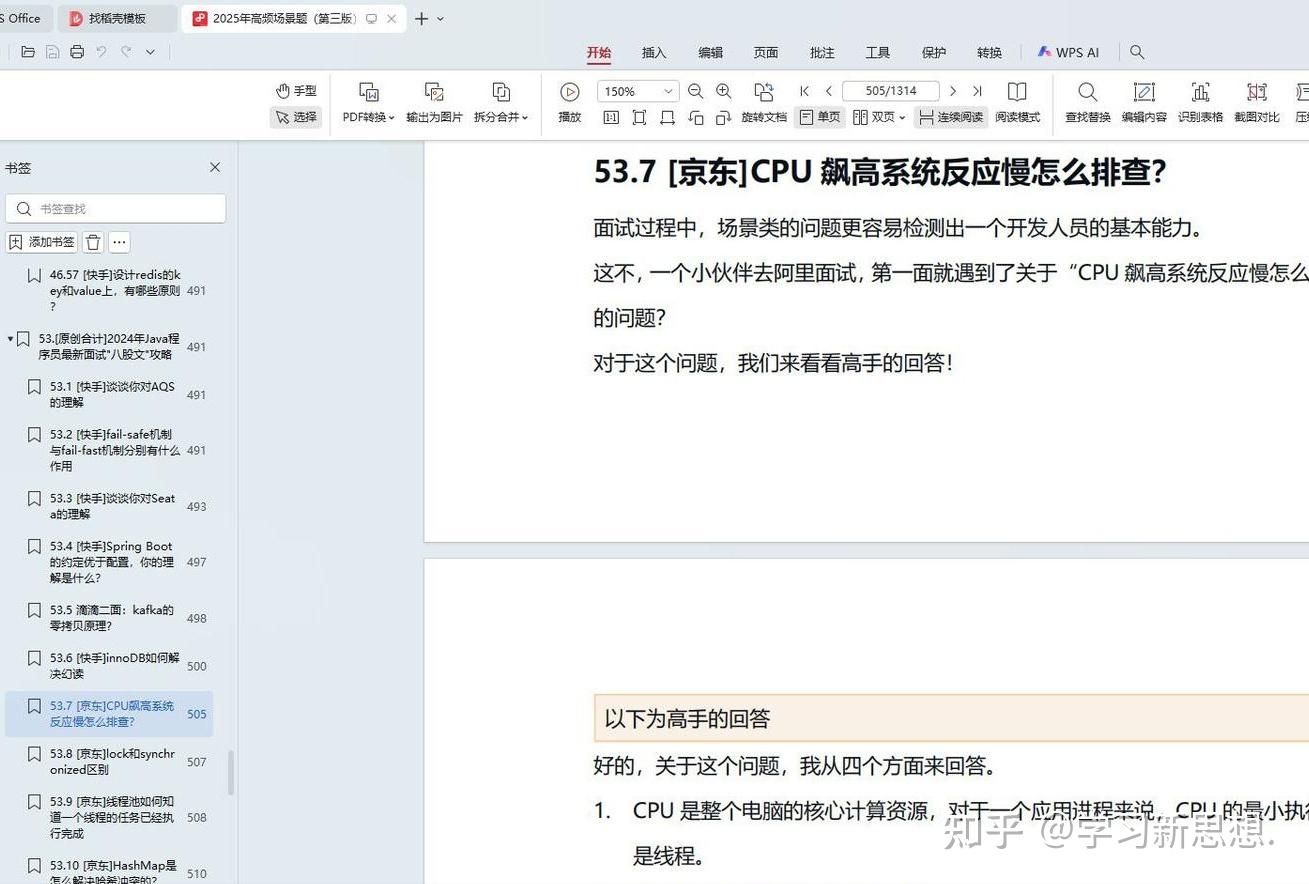Open the 批注 ribbon tab
1309x884 pixels.
822,53
